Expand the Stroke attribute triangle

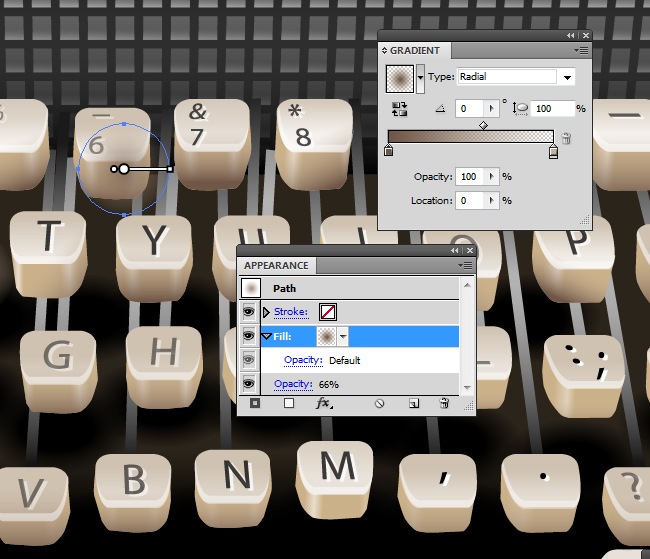click(x=266, y=312)
